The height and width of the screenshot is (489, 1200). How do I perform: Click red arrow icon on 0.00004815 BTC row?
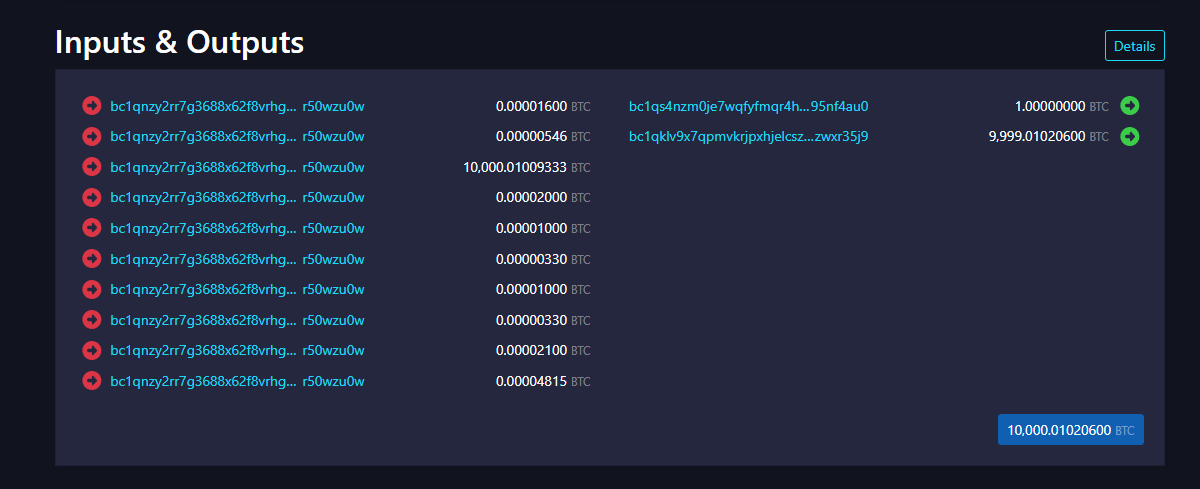[x=92, y=381]
